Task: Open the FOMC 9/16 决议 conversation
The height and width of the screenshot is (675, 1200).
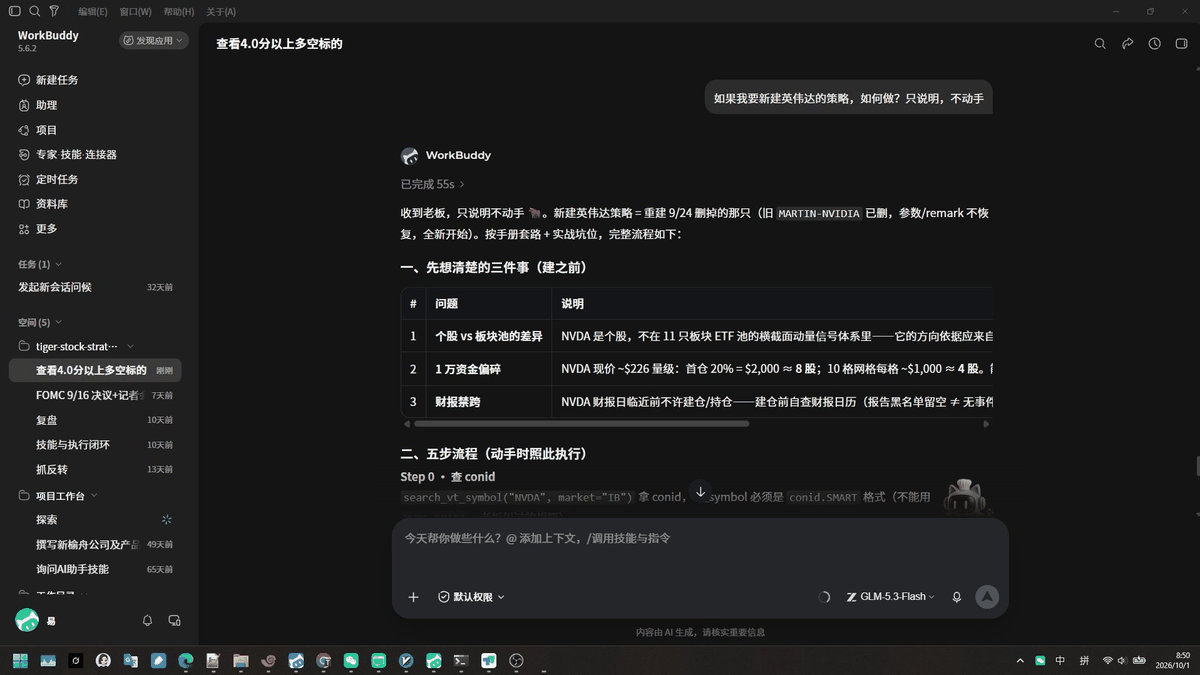Action: point(95,395)
